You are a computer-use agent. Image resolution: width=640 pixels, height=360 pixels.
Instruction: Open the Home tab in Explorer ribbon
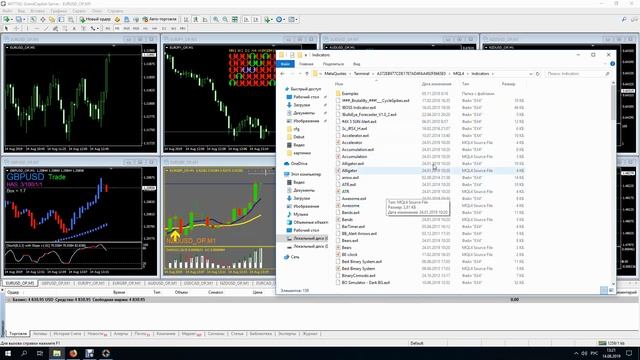coord(306,64)
